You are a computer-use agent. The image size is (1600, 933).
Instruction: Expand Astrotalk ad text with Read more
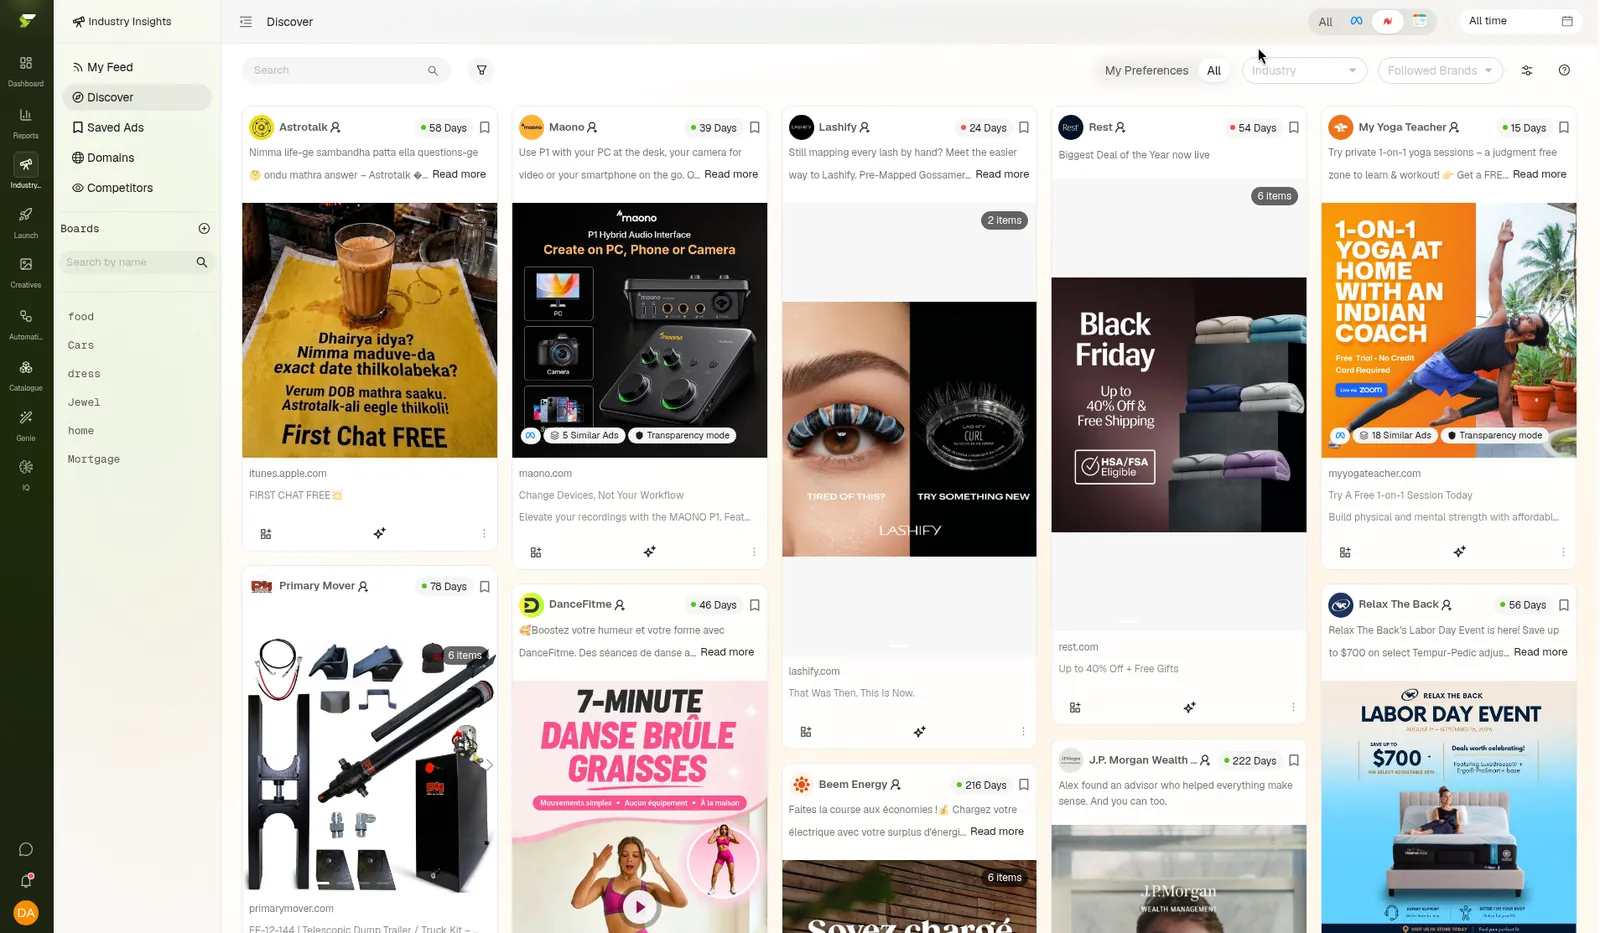[459, 174]
